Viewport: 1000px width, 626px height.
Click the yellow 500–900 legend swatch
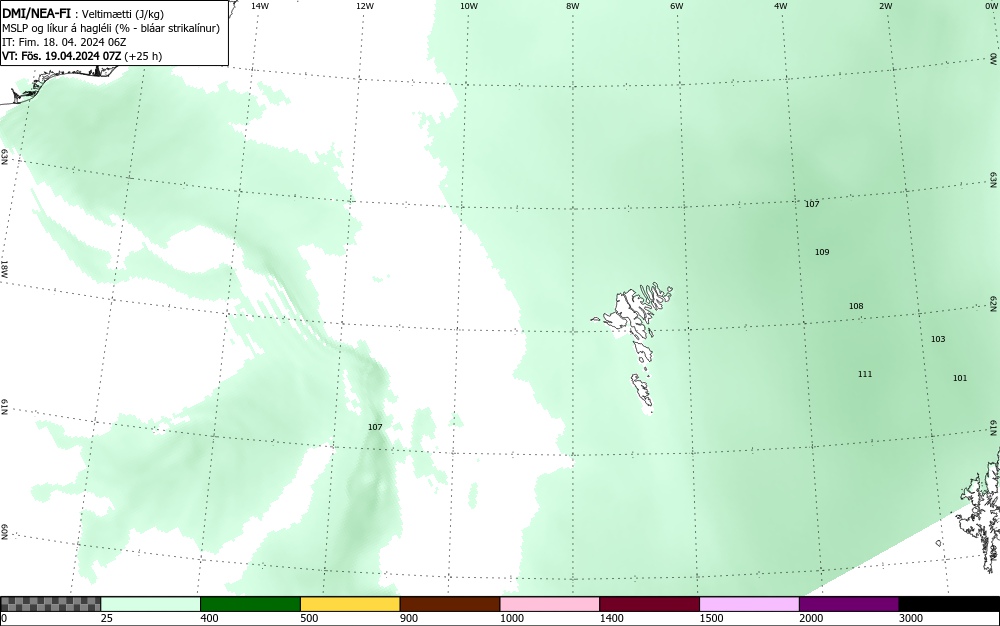click(350, 604)
